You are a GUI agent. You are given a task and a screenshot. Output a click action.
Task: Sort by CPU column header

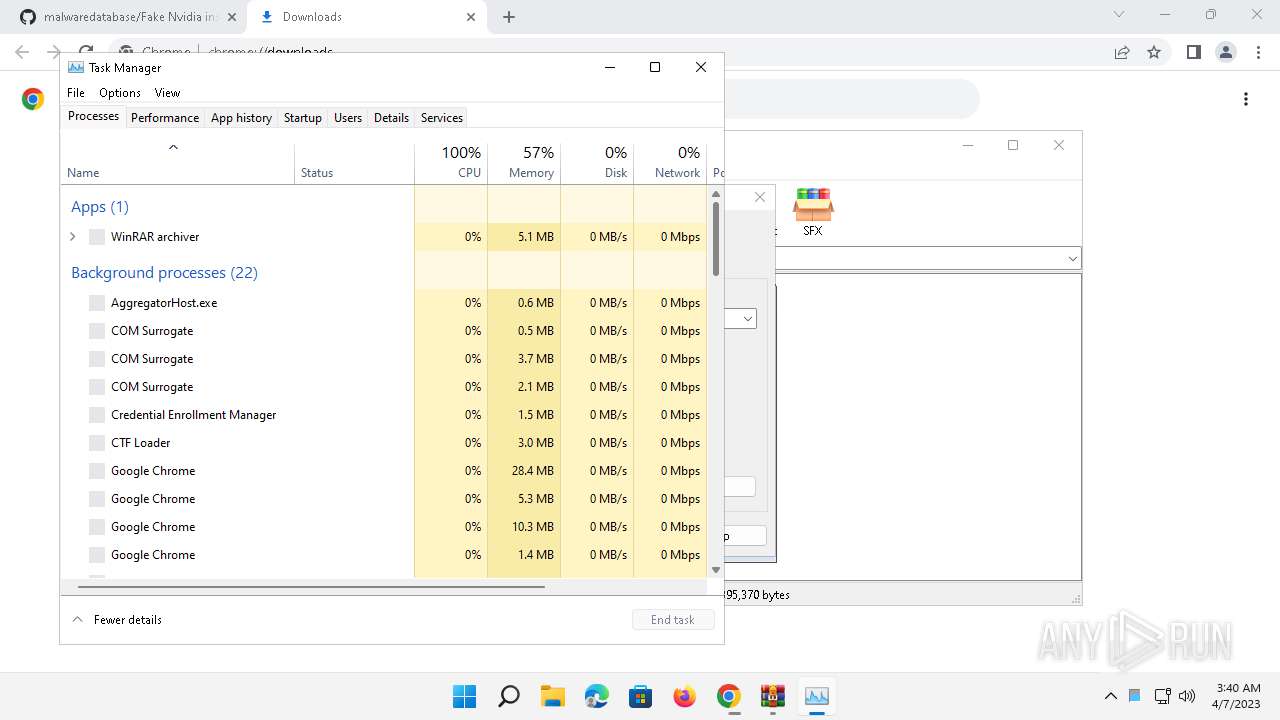point(451,163)
